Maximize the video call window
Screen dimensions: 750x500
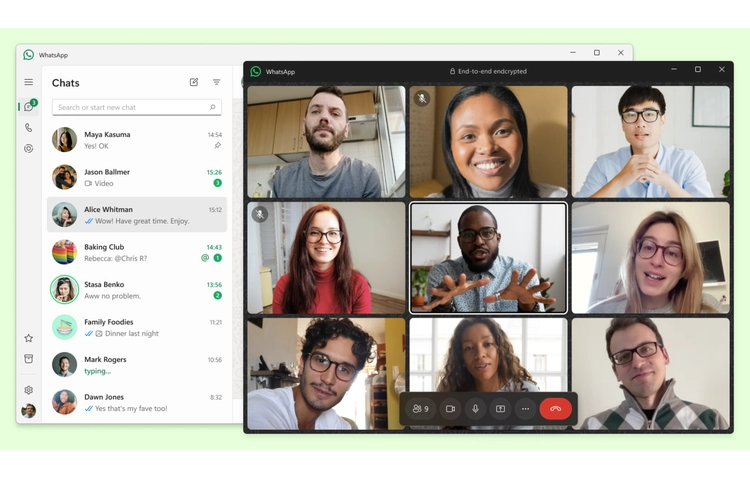pyautogui.click(x=698, y=69)
